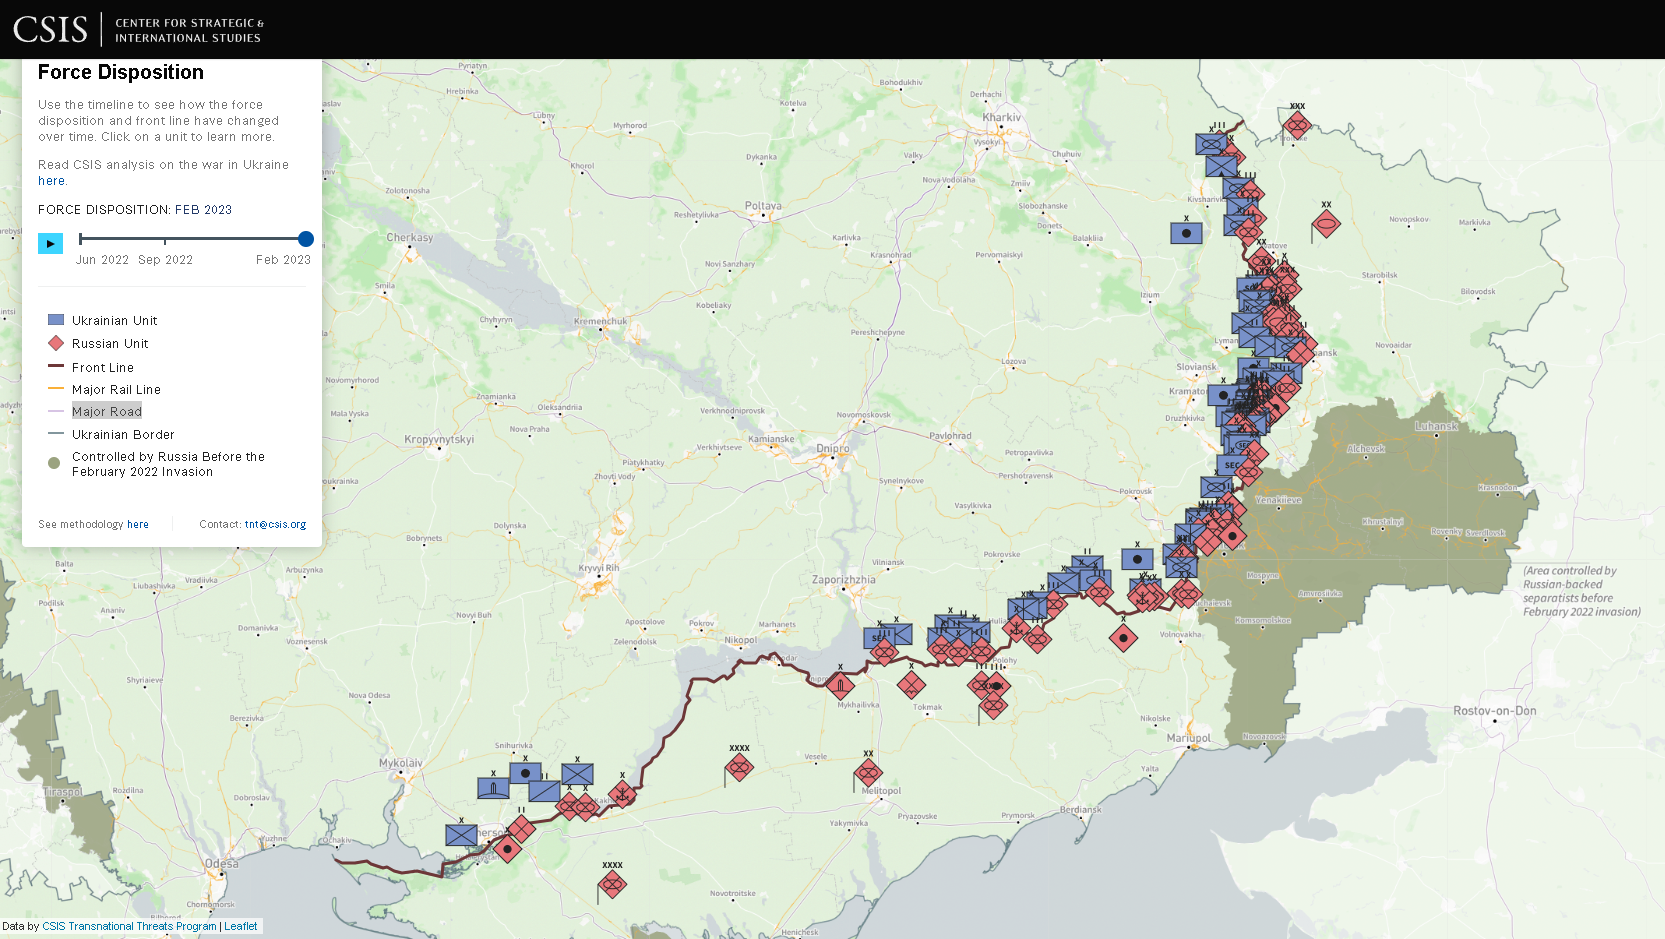Screen dimensions: 1665x939
Task: Click the highlighted Major Road legend entry
Action: (106, 411)
